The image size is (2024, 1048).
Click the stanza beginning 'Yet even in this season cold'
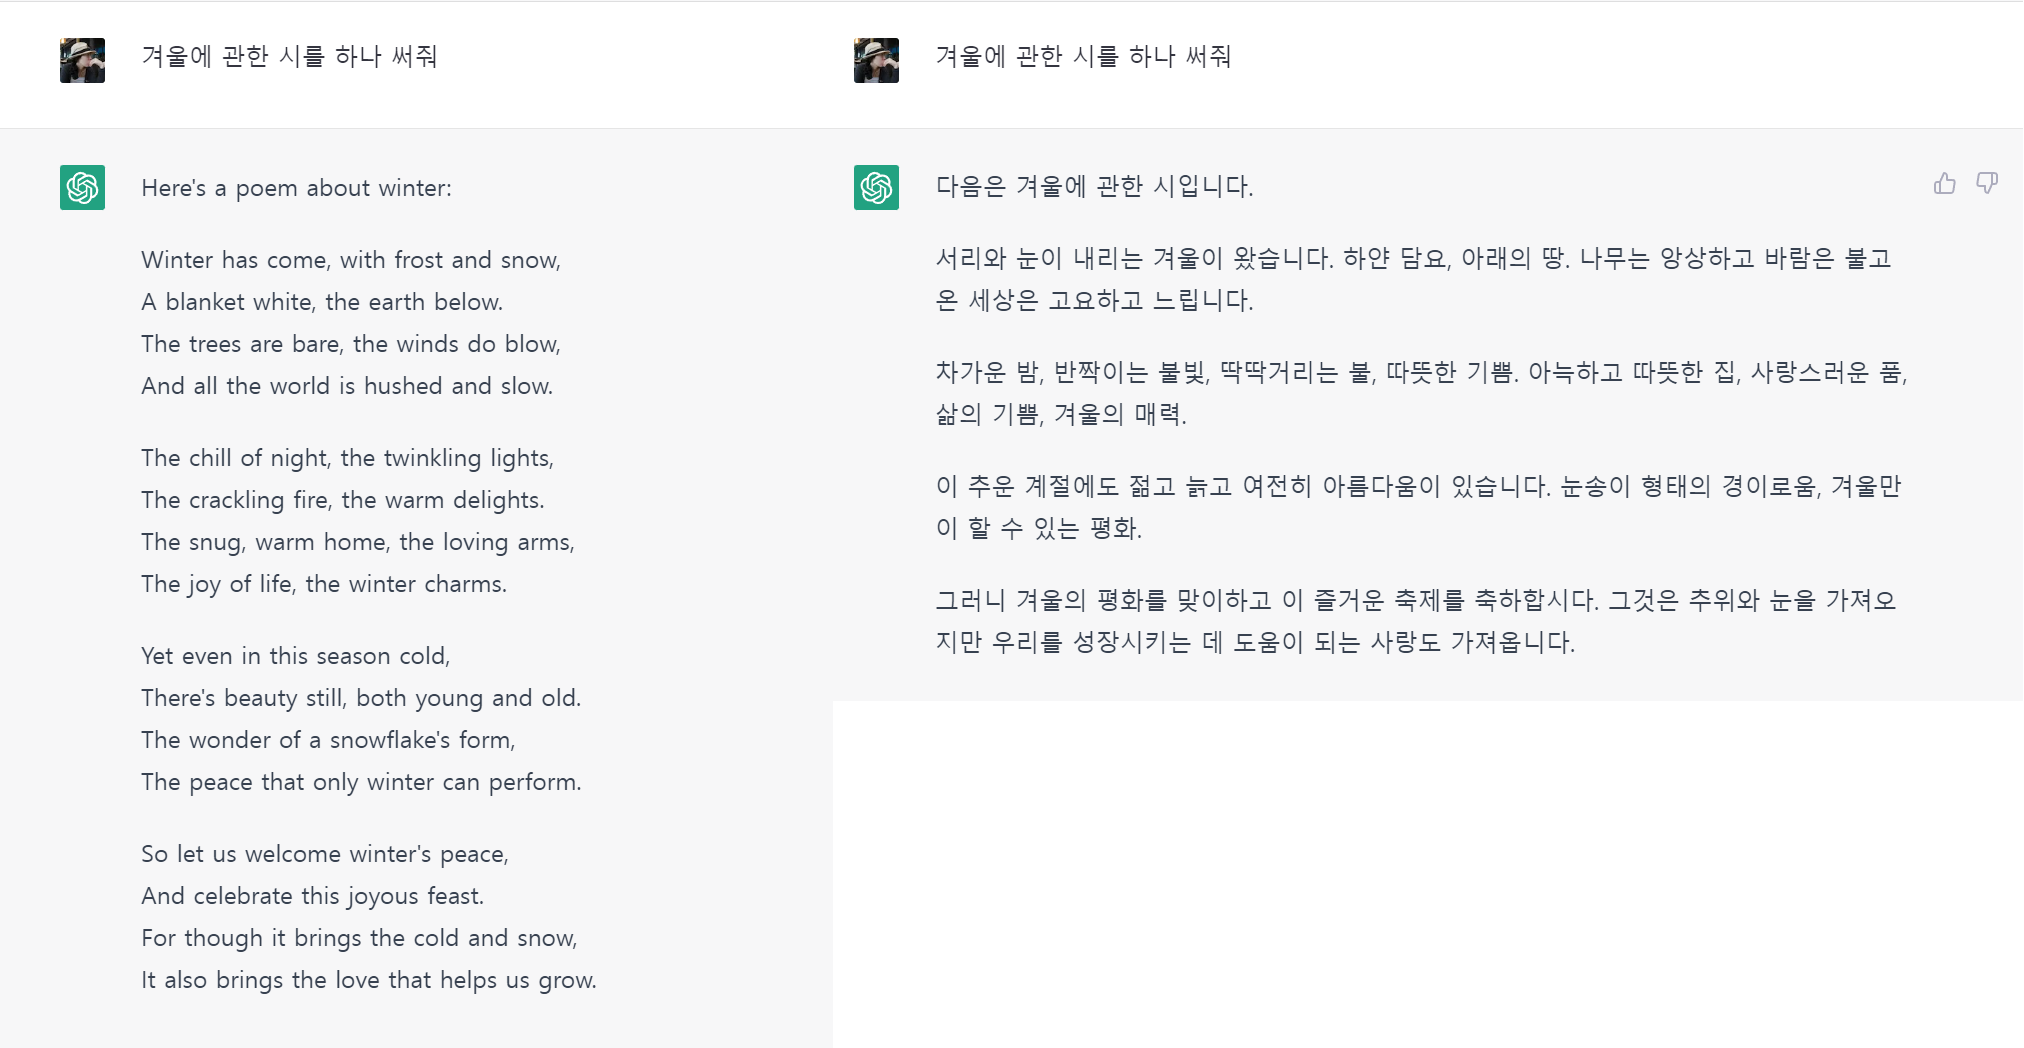point(295,656)
